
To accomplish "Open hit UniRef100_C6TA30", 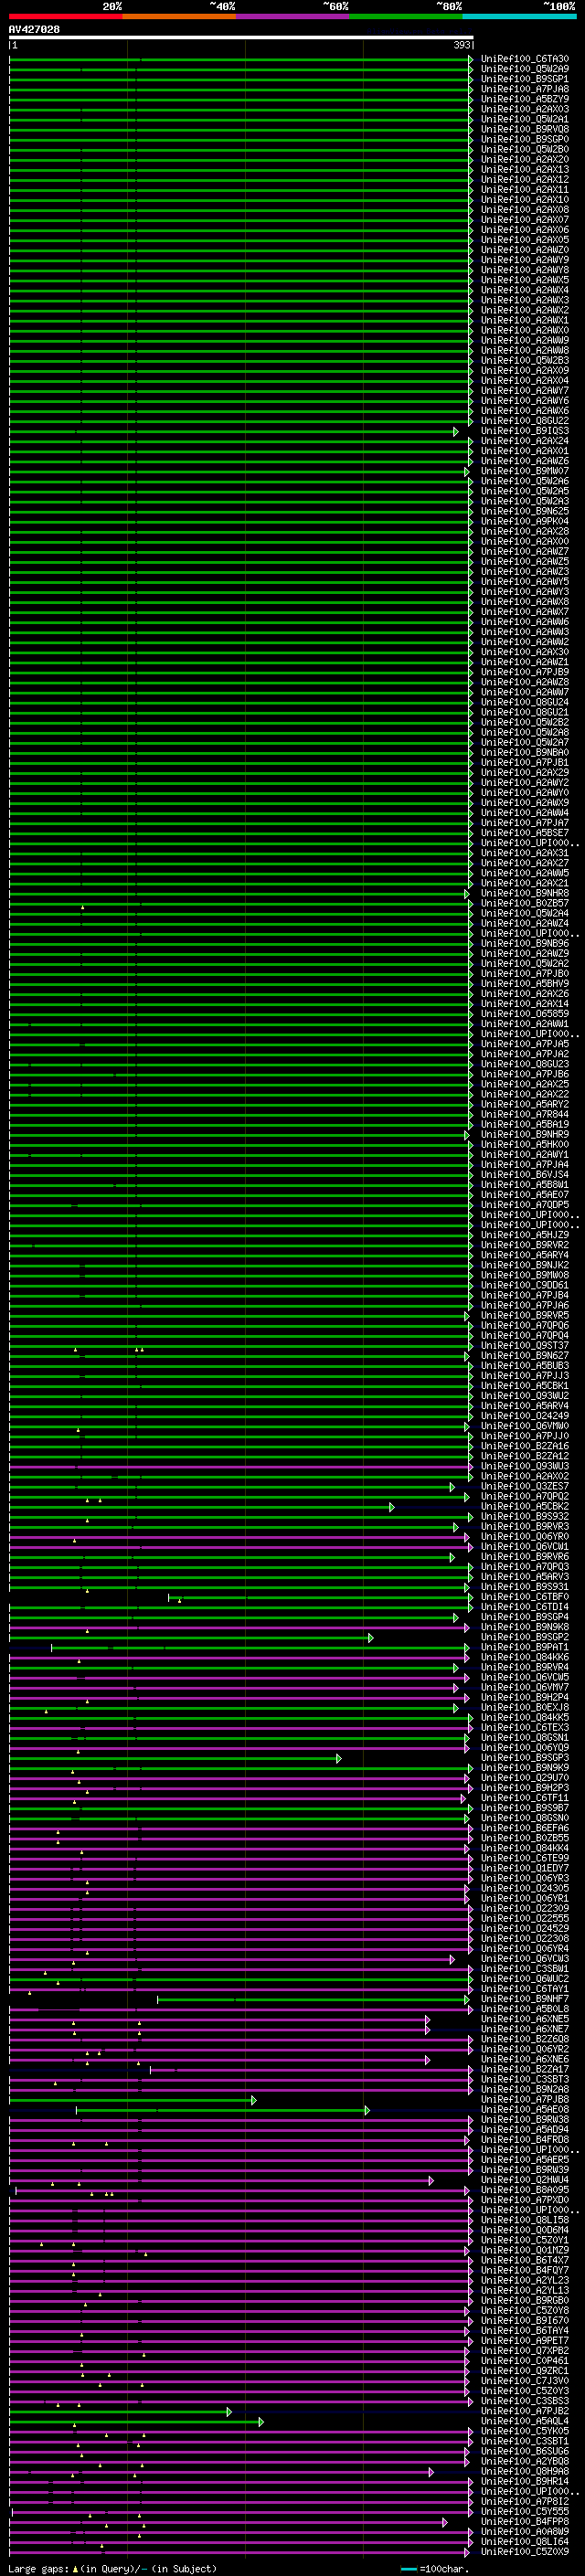I will click(525, 59).
